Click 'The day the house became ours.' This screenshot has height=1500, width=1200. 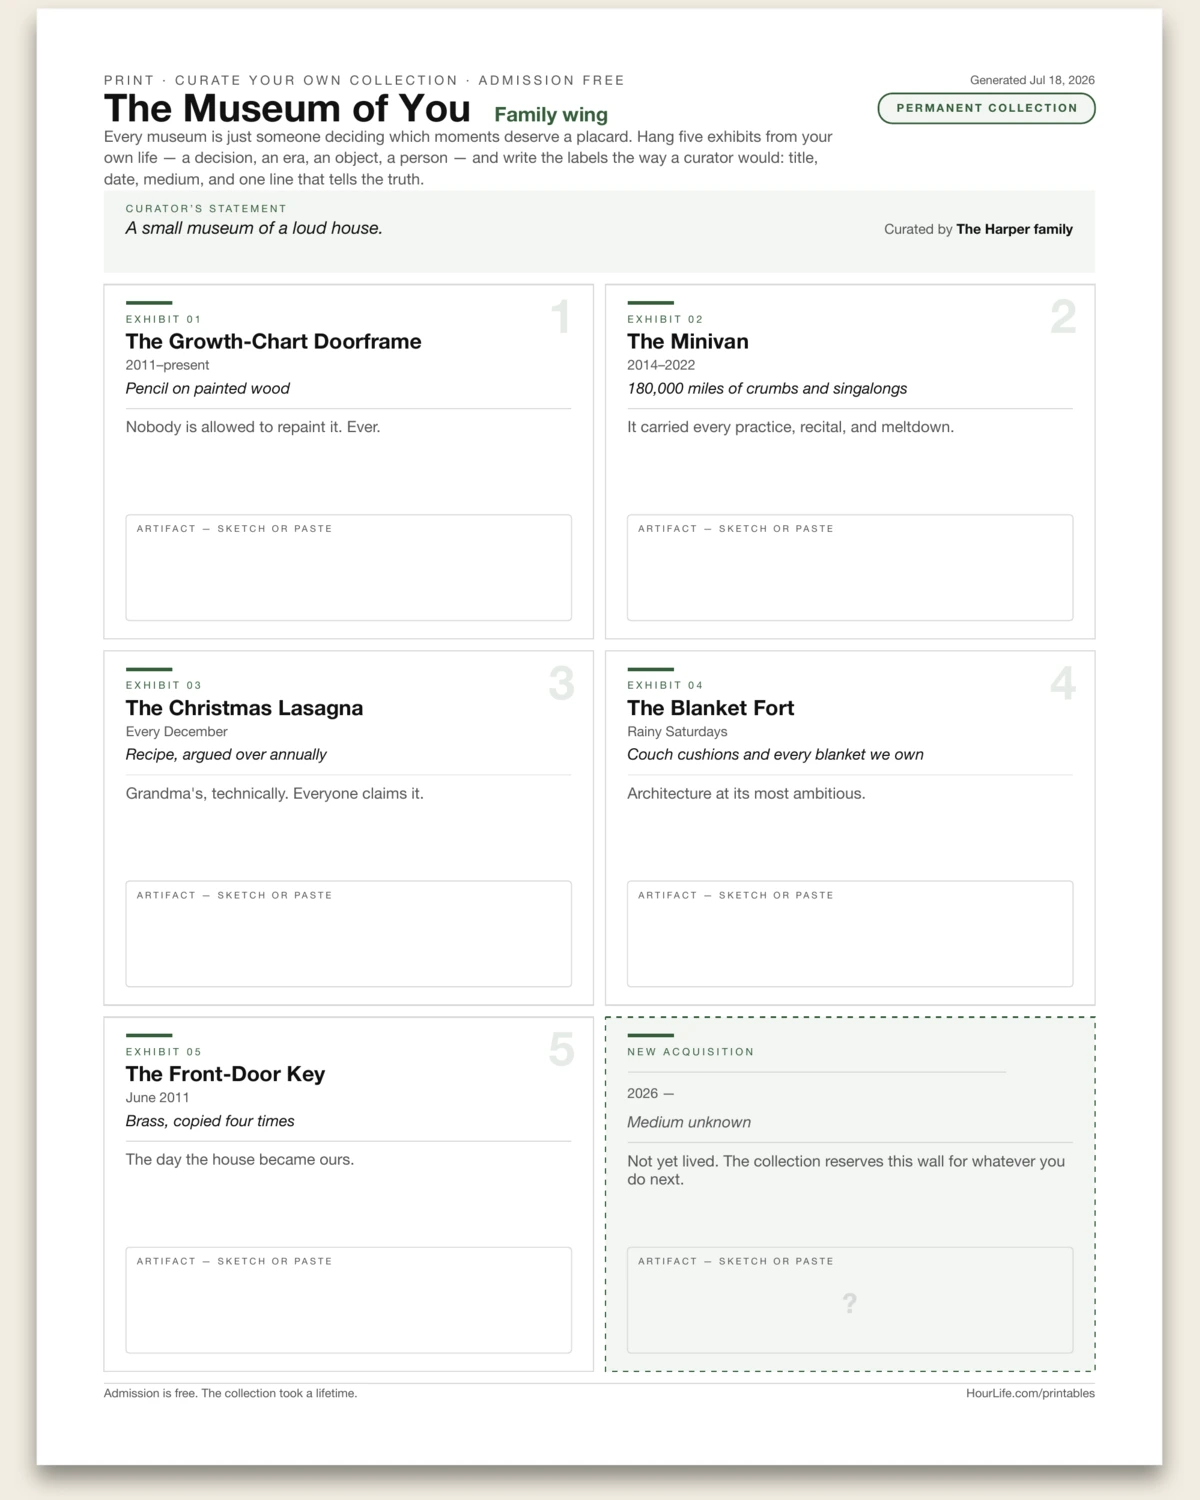click(x=240, y=1160)
